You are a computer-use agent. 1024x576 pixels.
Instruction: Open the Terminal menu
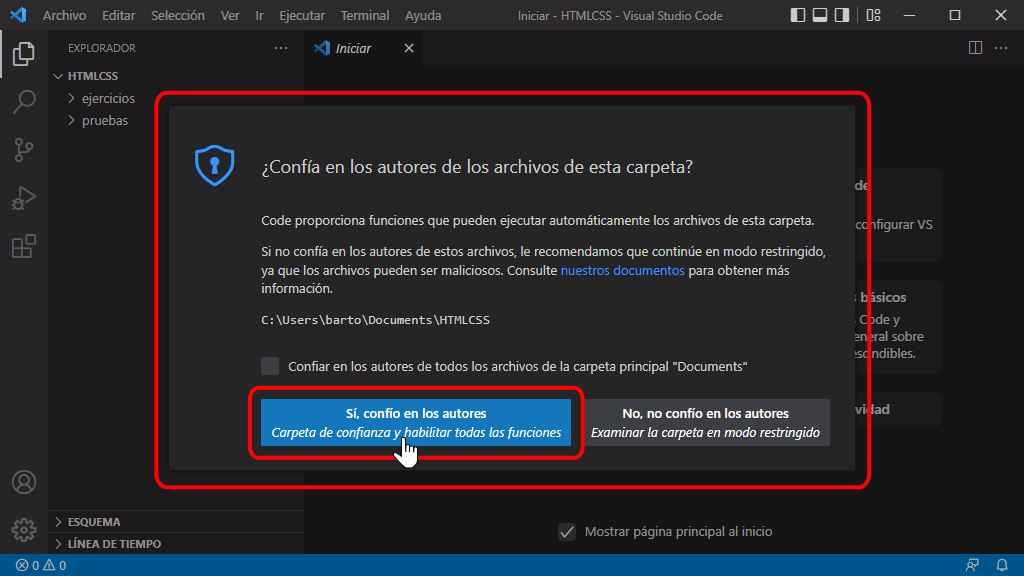click(364, 15)
